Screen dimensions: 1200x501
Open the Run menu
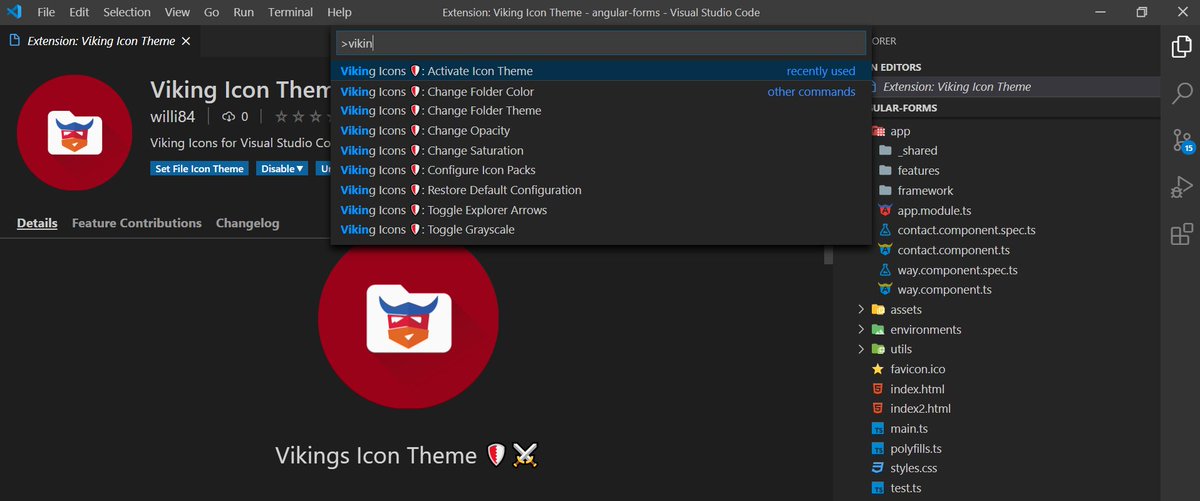pyautogui.click(x=243, y=12)
